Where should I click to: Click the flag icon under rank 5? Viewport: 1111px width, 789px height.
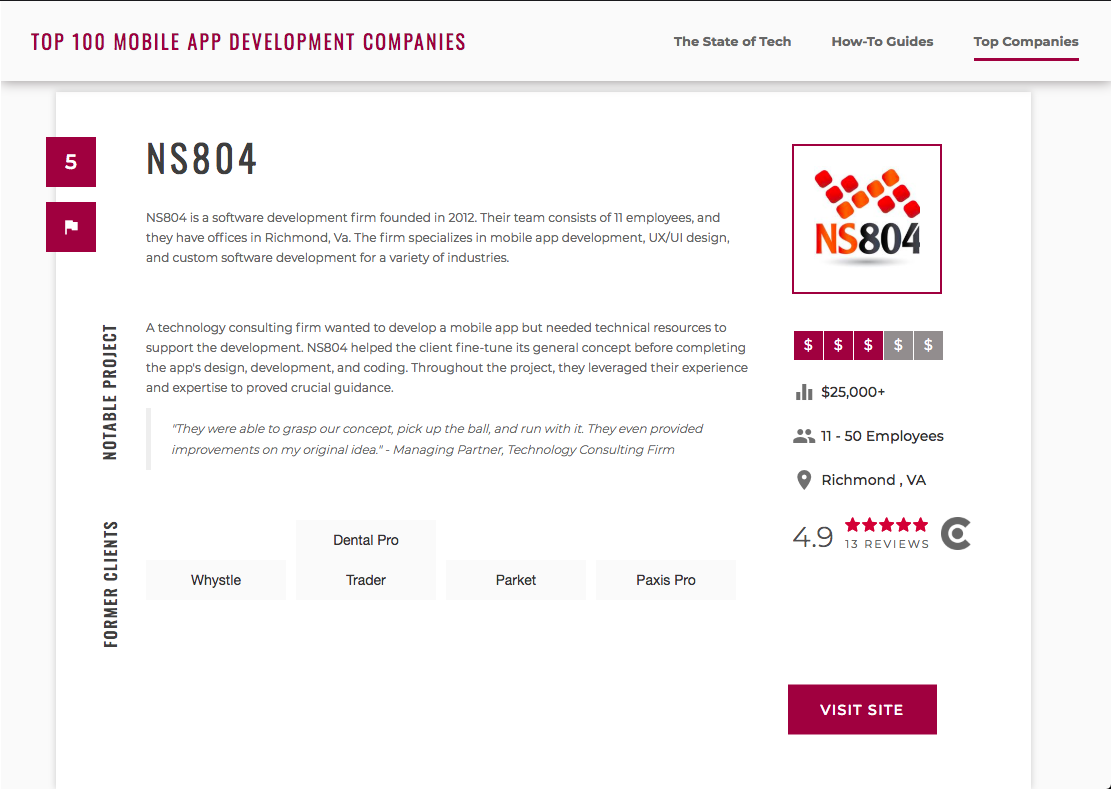coord(71,227)
